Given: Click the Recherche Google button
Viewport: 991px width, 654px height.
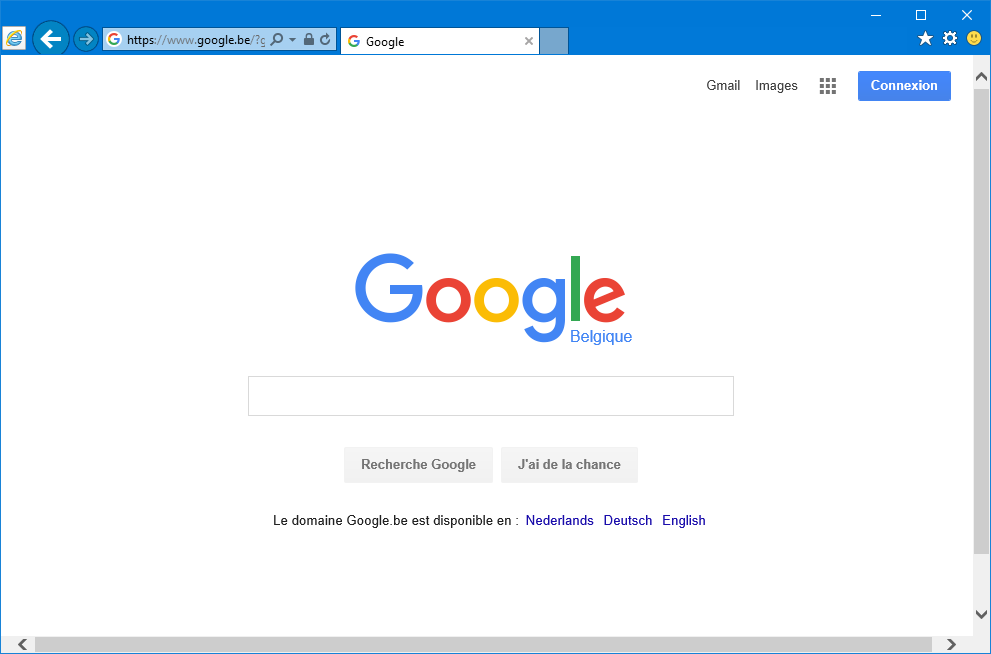Looking at the screenshot, I should 418,464.
